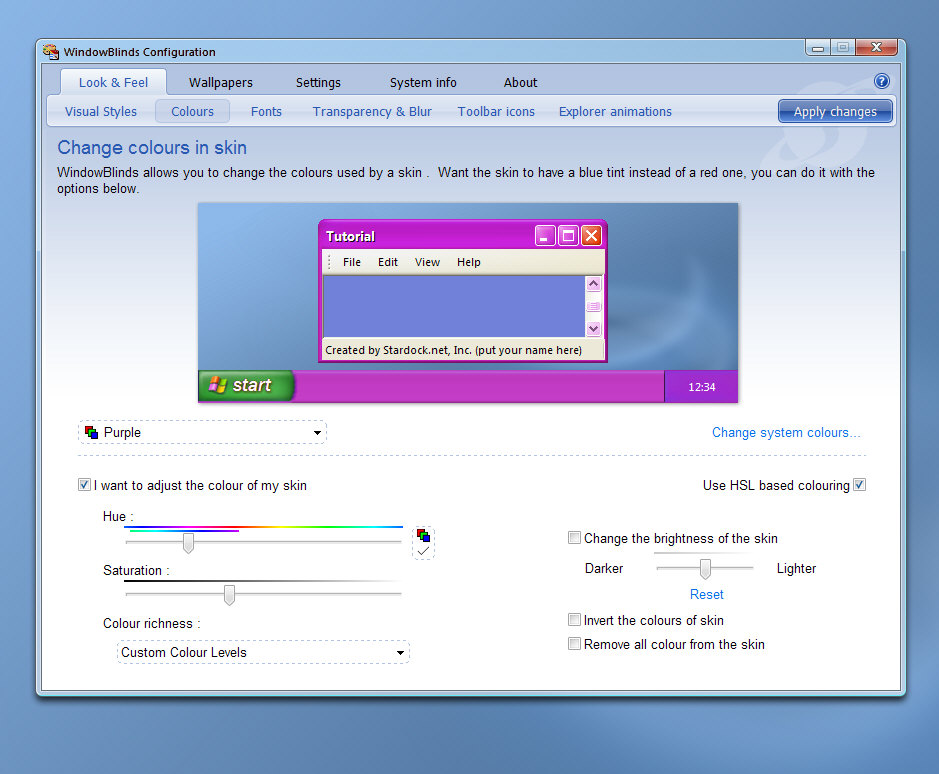The height and width of the screenshot is (774, 939).
Task: Click Edit in the preview Tutorial menu
Action: click(x=387, y=262)
